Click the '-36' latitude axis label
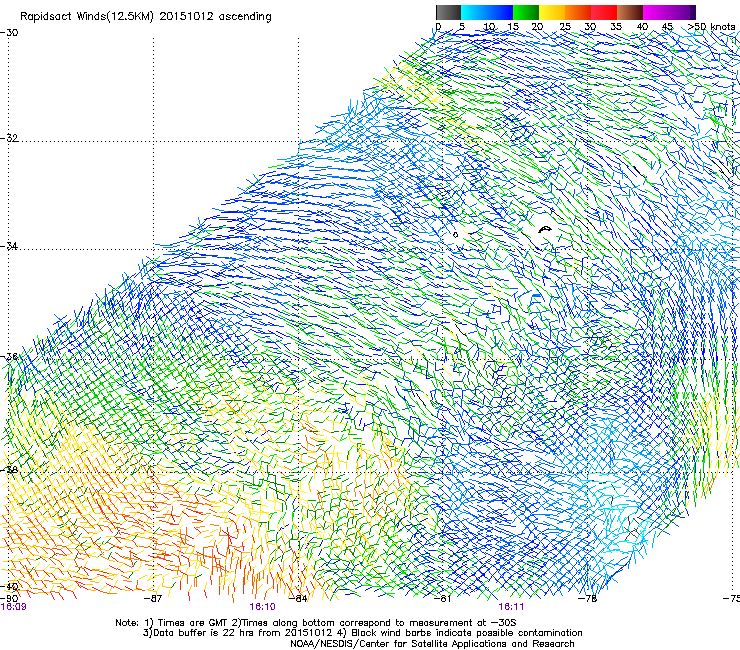The image size is (740, 650). [x=9, y=356]
